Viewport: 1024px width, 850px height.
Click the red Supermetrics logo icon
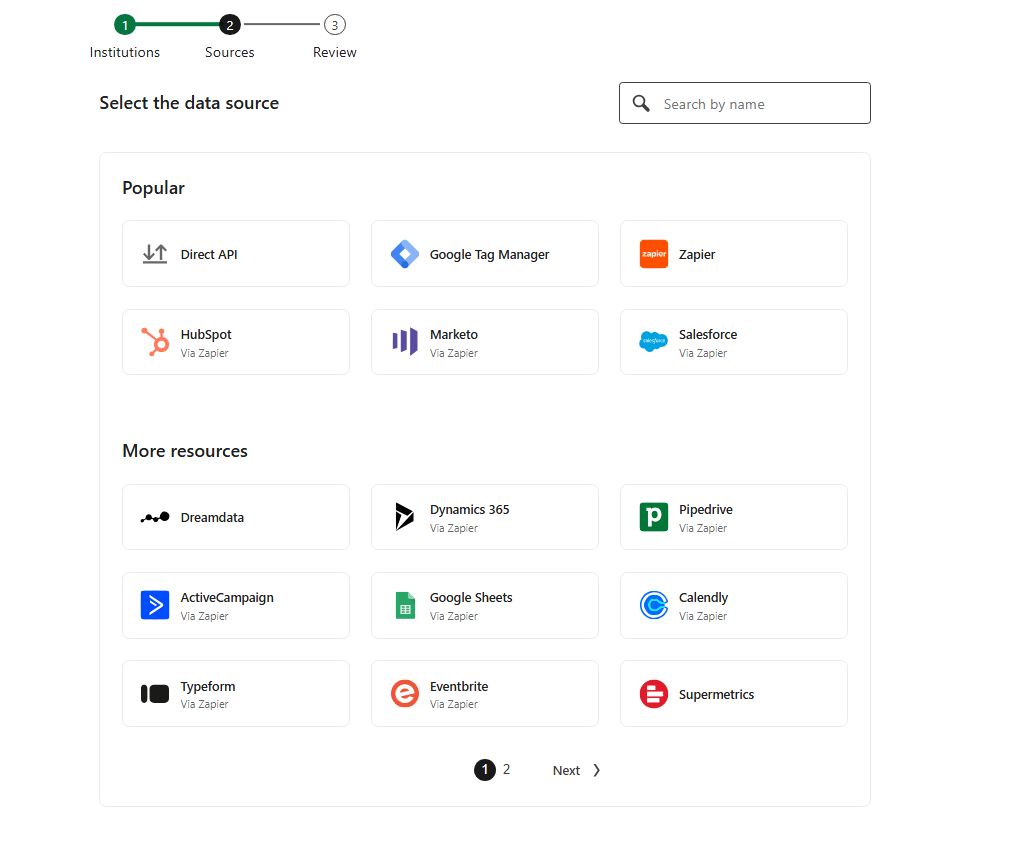(x=654, y=694)
